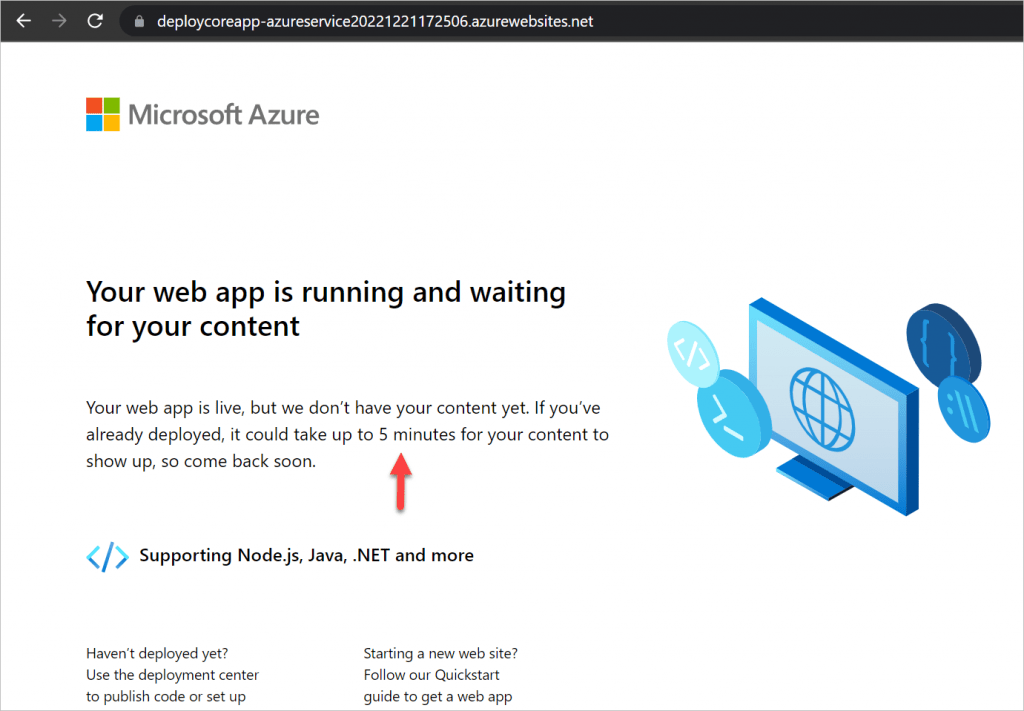Click the globe monitor illustration
Viewport: 1024px width, 711px height.
833,406
